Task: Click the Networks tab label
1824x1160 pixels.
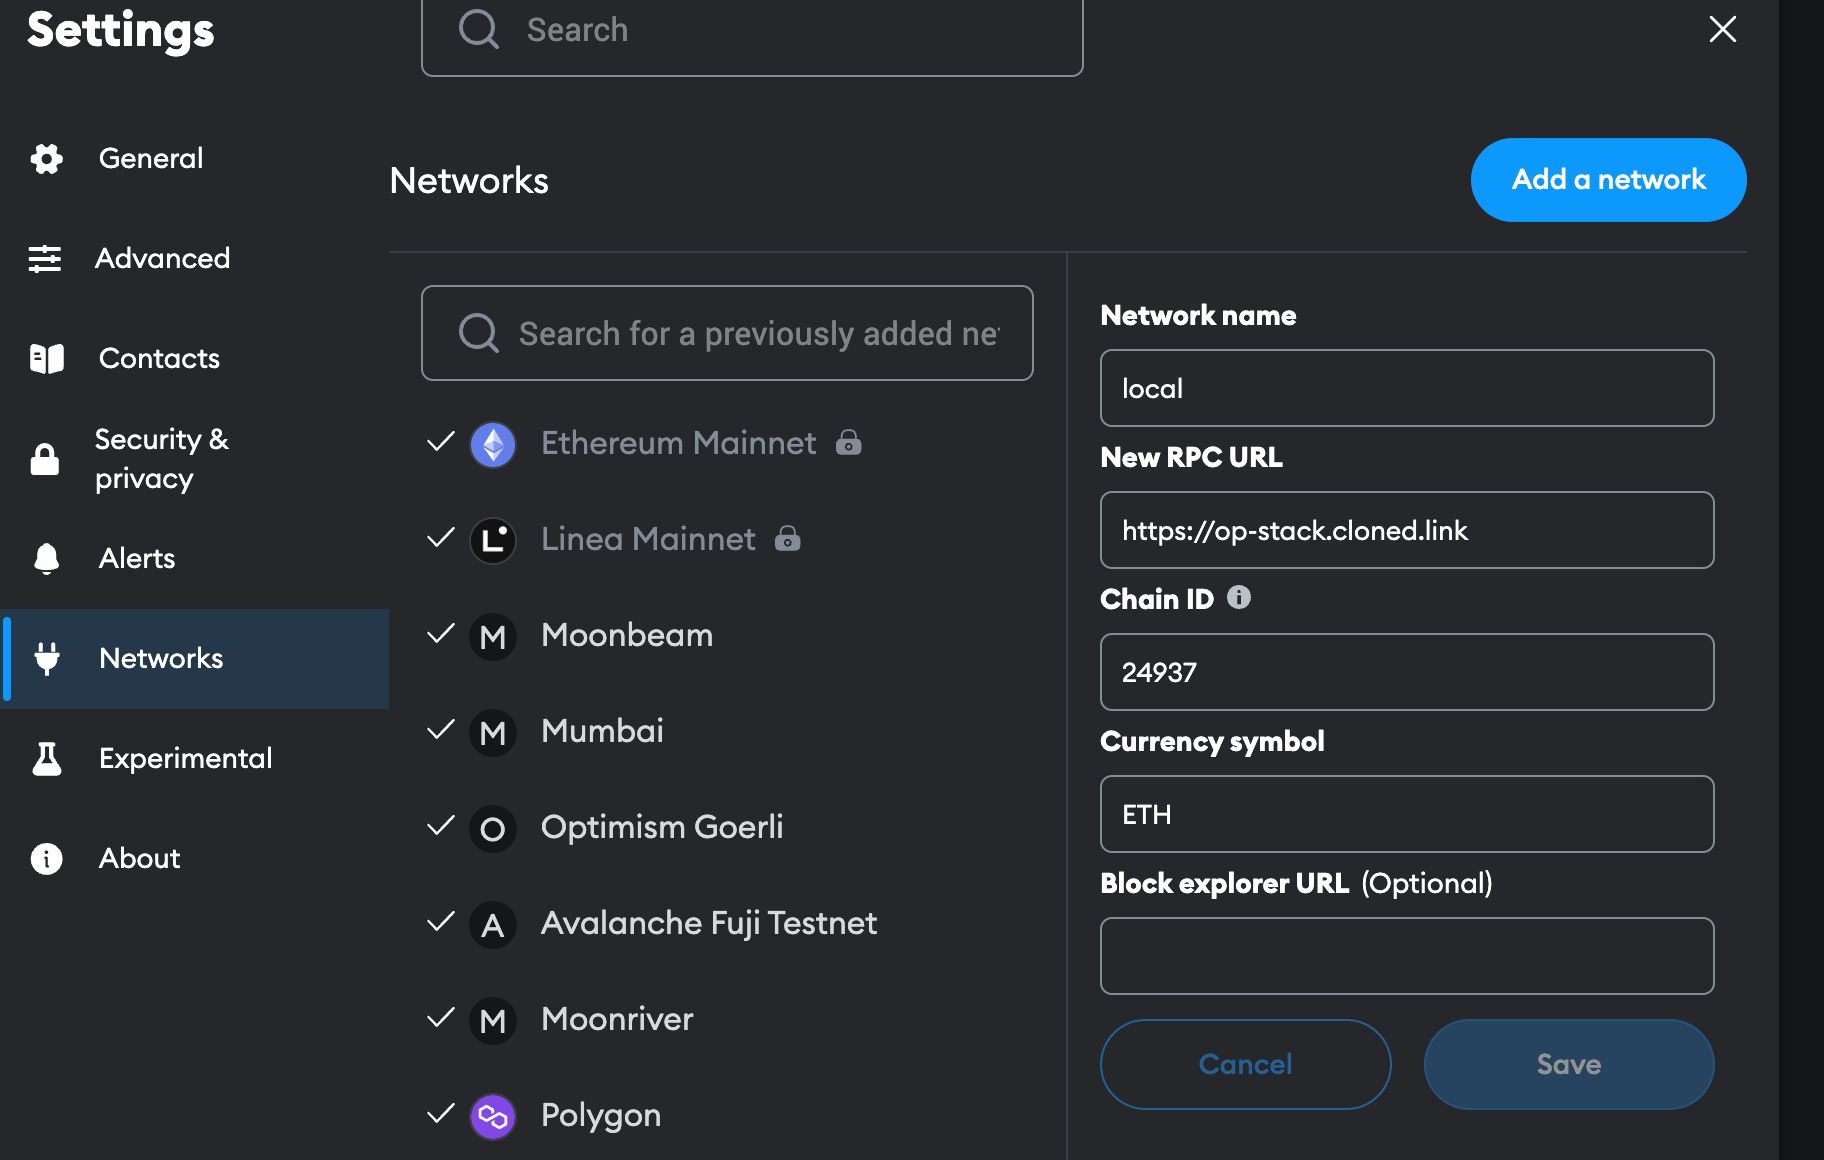Action: (161, 658)
